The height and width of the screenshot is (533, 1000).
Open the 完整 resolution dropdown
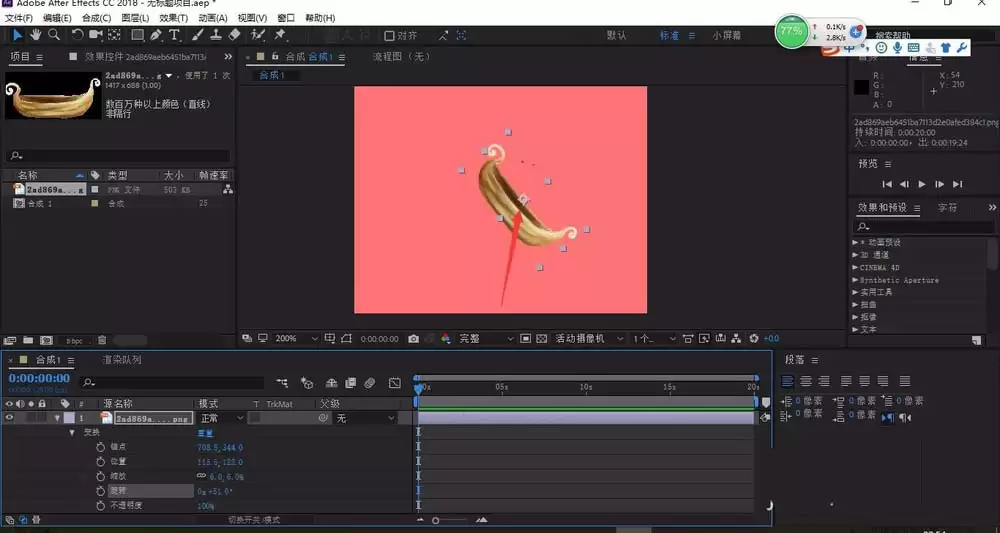pyautogui.click(x=486, y=339)
